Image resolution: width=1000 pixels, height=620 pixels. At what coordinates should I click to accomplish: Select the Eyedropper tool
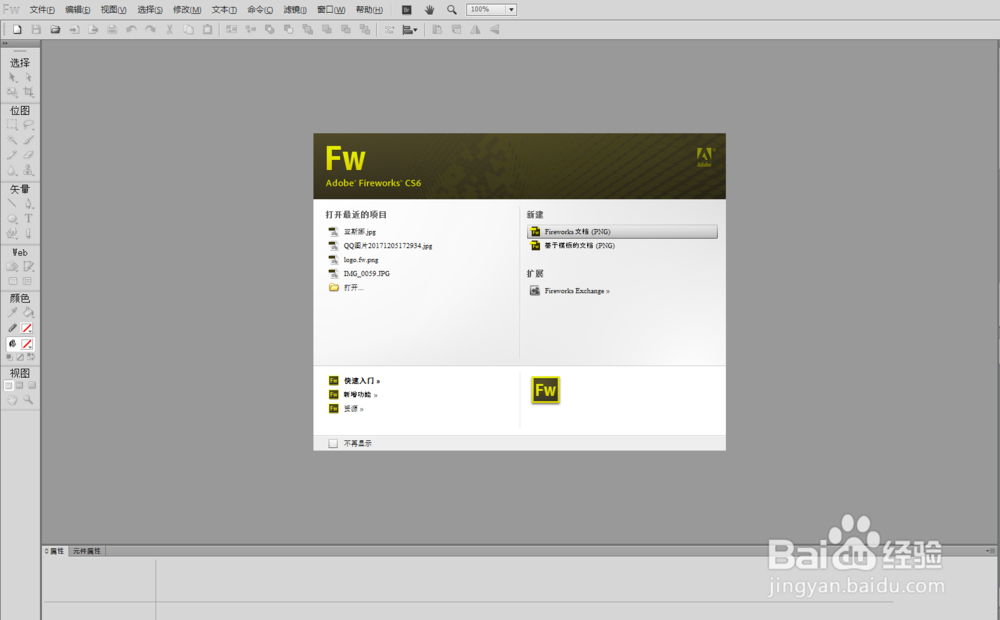pos(12,313)
